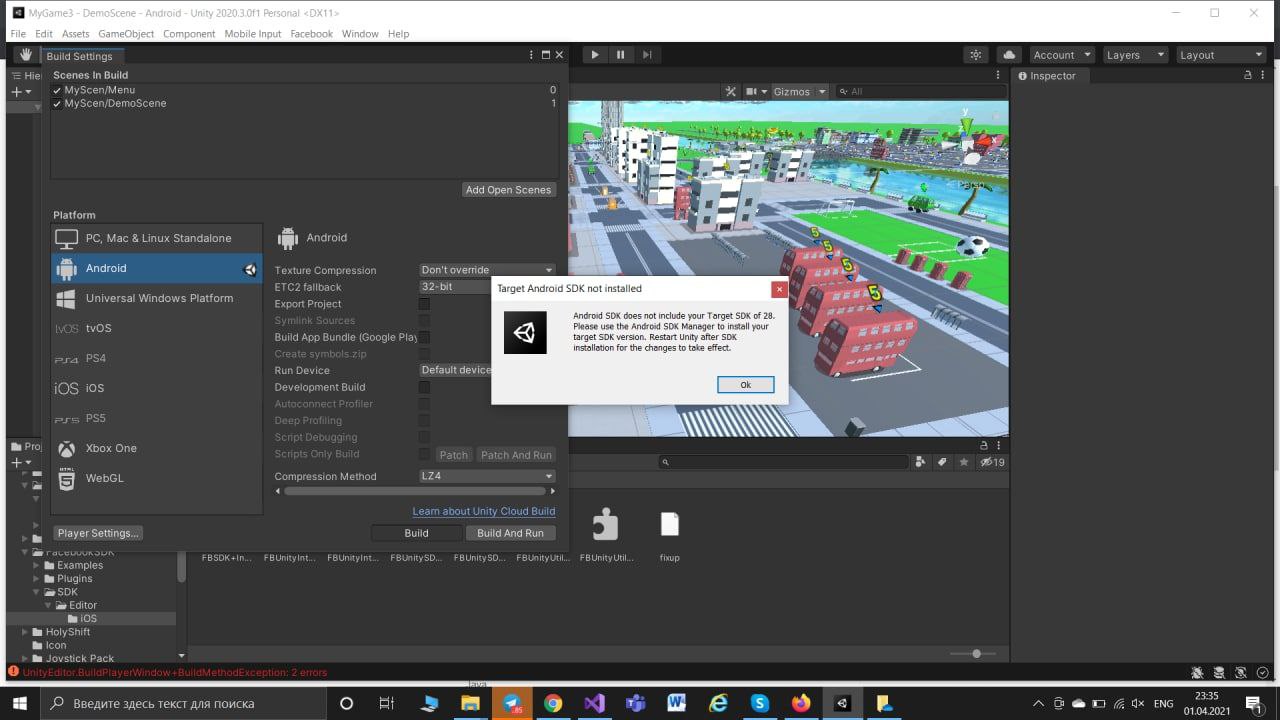
Task: Open the Mobile Input menu
Action: tap(253, 33)
